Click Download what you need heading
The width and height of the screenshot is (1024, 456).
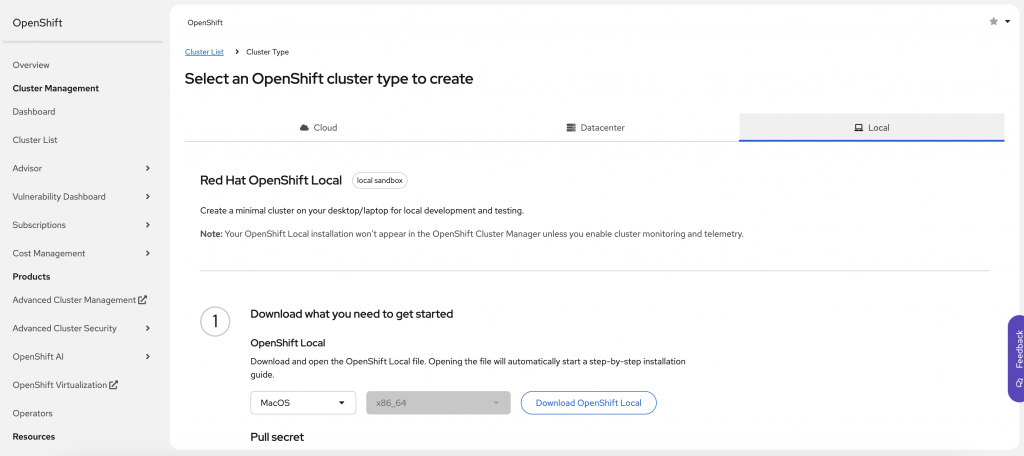tap(352, 314)
